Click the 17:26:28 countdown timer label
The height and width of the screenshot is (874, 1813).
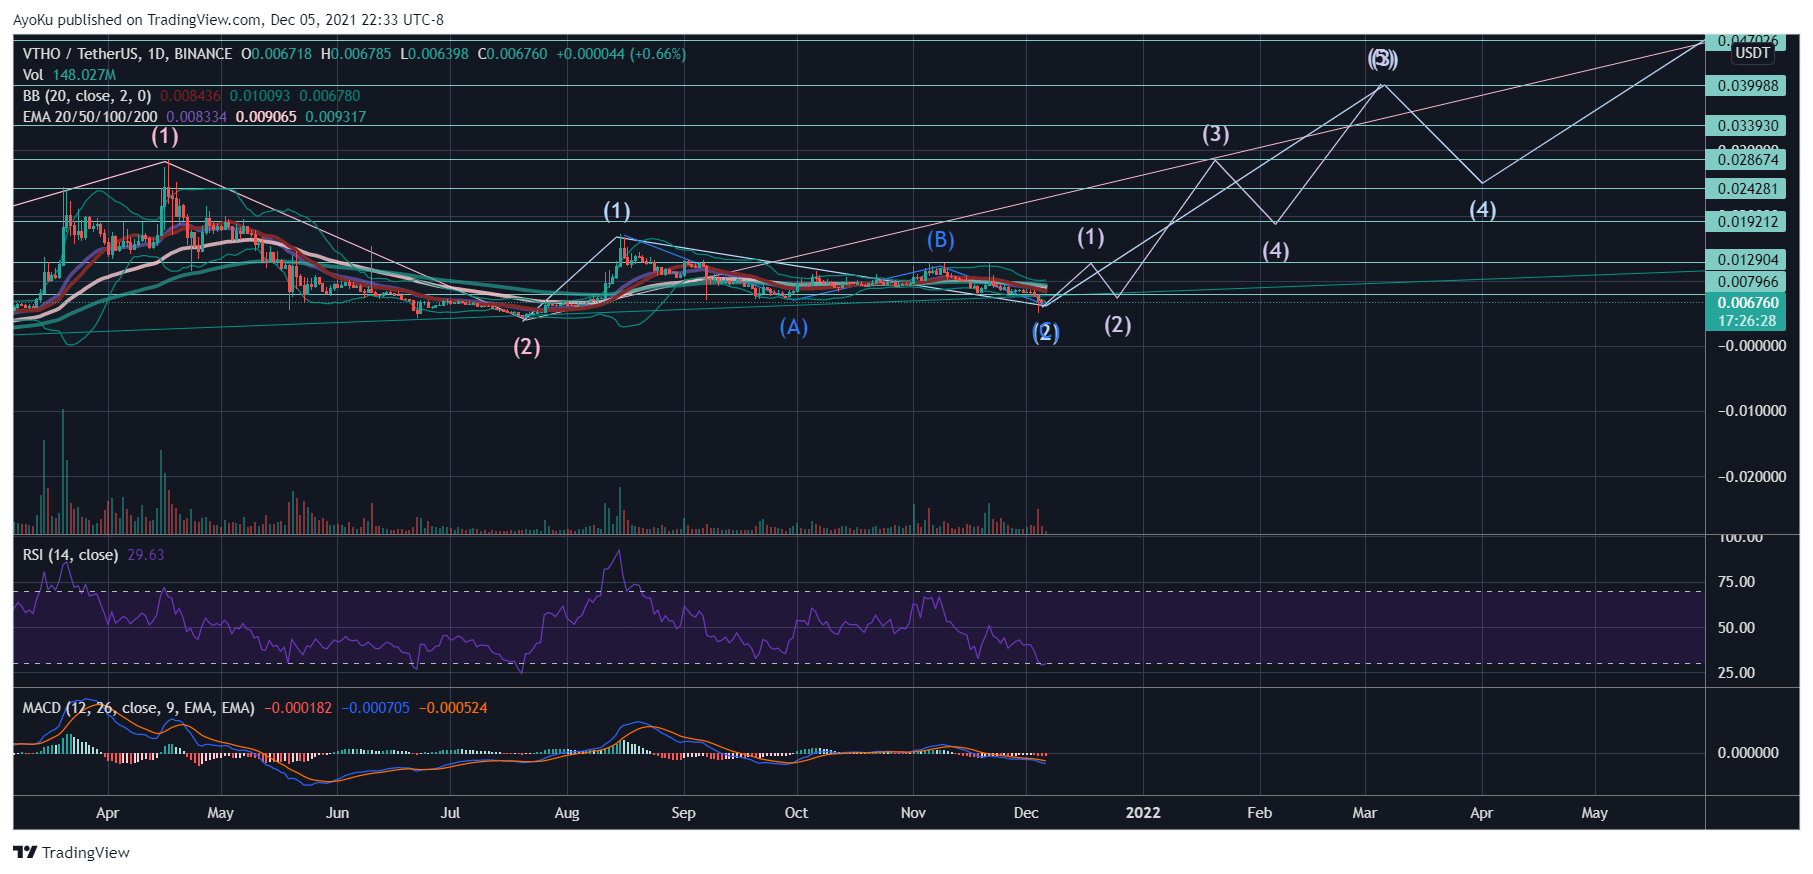click(x=1747, y=321)
